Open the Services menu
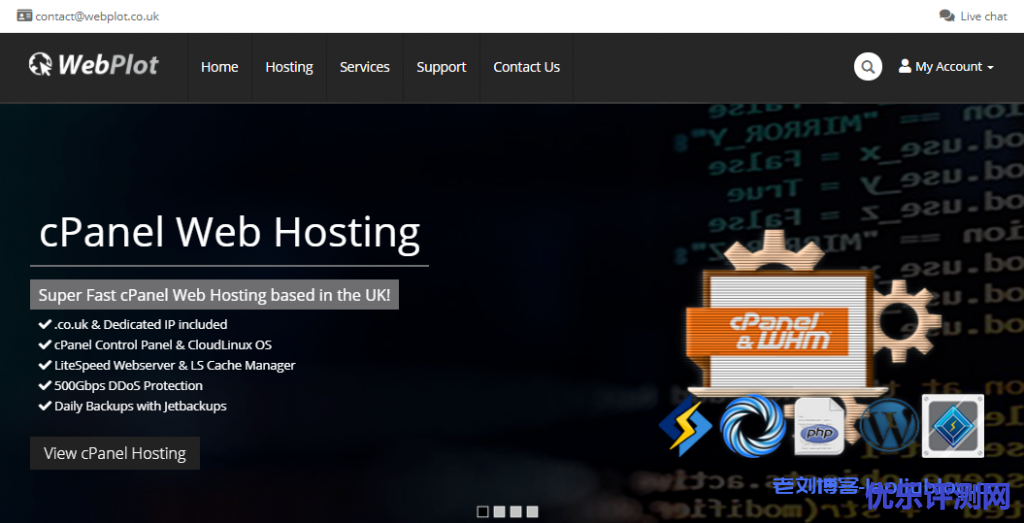 [364, 67]
